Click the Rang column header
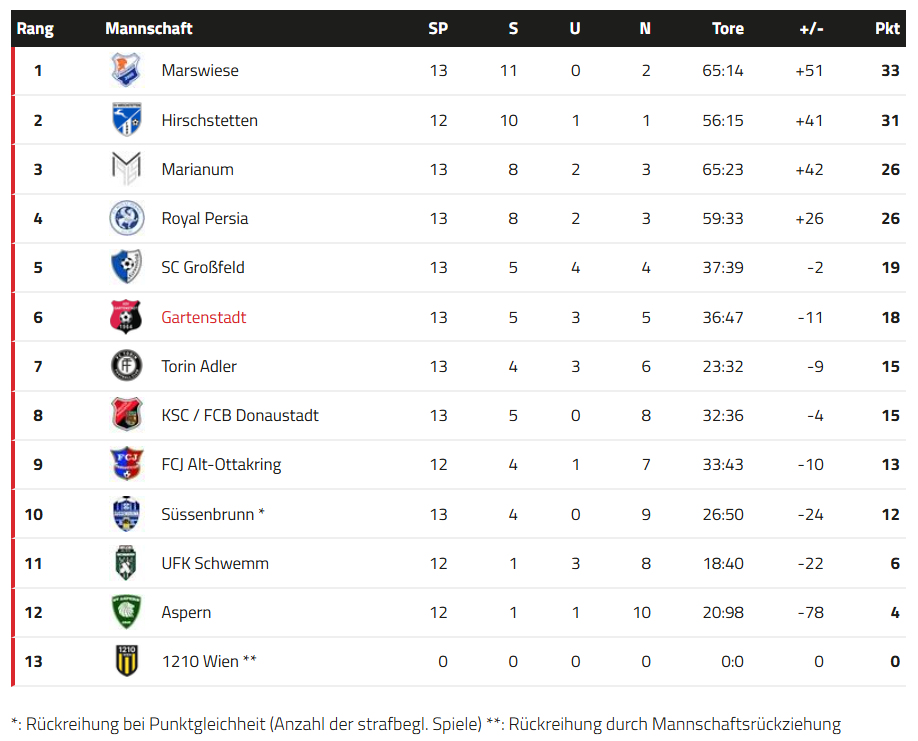Image resolution: width=918 pixels, height=741 pixels. coord(35,28)
